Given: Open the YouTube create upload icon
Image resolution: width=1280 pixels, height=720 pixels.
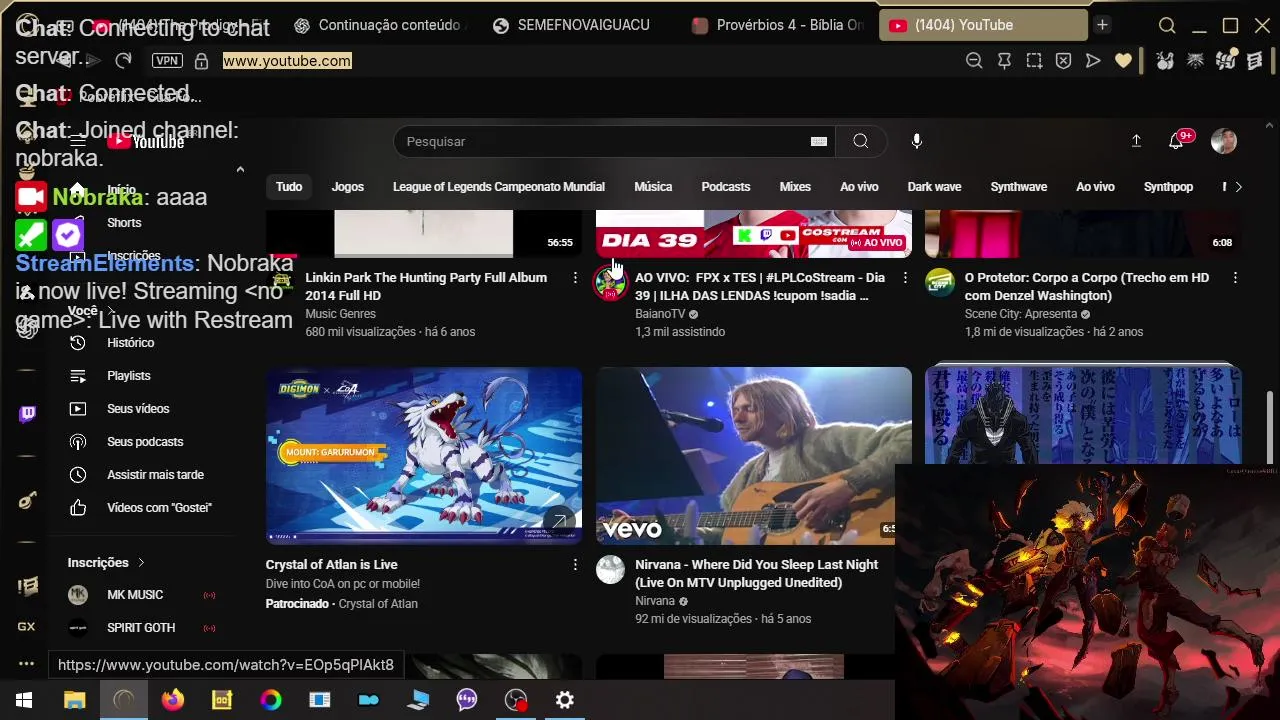Looking at the screenshot, I should (1136, 141).
